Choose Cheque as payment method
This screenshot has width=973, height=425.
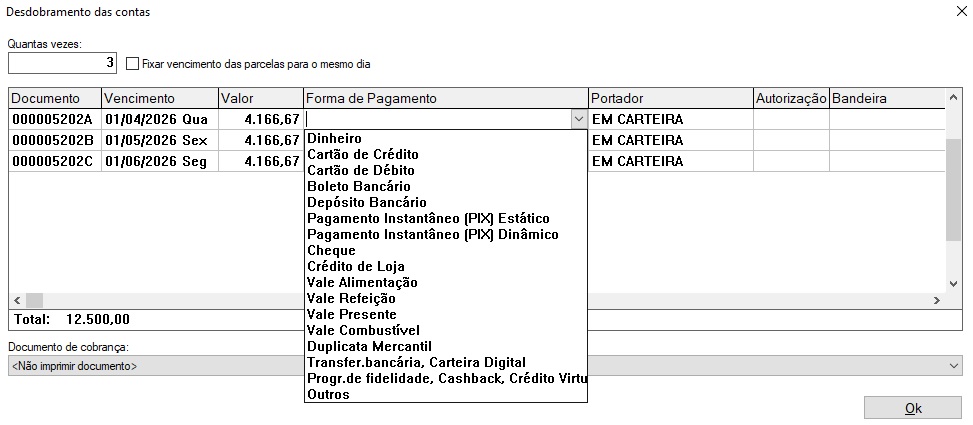coord(332,250)
